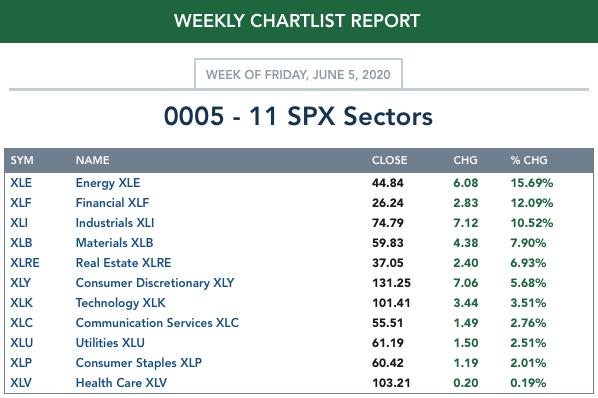Open the Energy XLE name link

click(x=108, y=183)
